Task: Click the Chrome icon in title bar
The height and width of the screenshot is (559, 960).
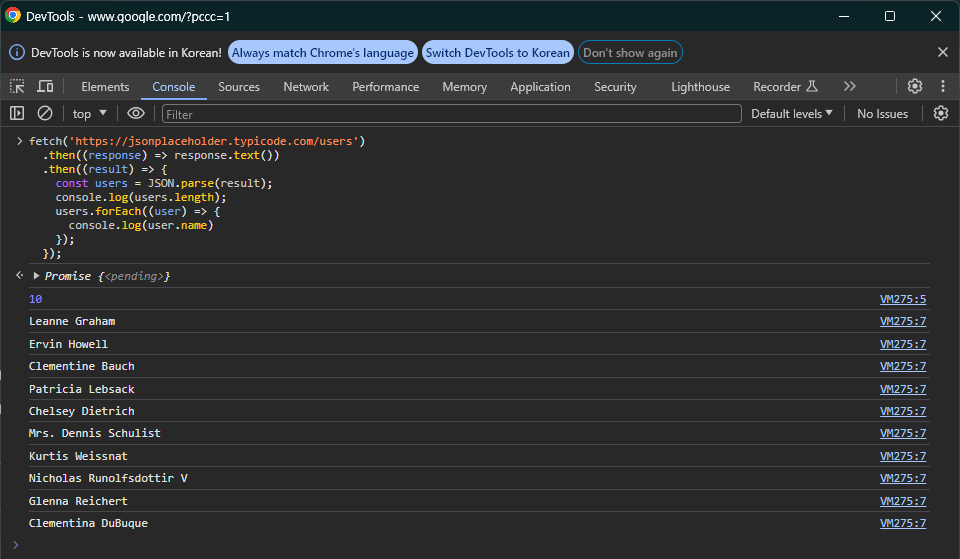Action: [x=13, y=16]
